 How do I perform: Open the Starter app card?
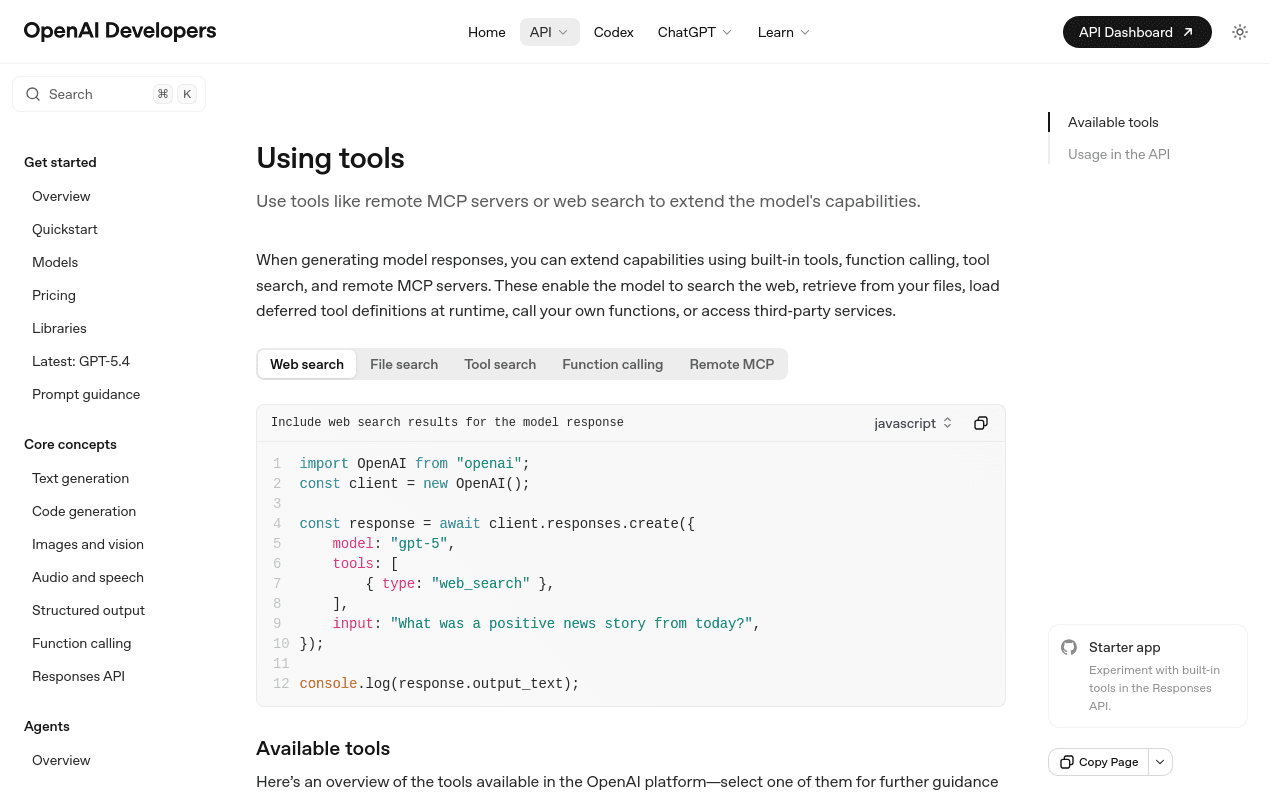coord(1148,676)
